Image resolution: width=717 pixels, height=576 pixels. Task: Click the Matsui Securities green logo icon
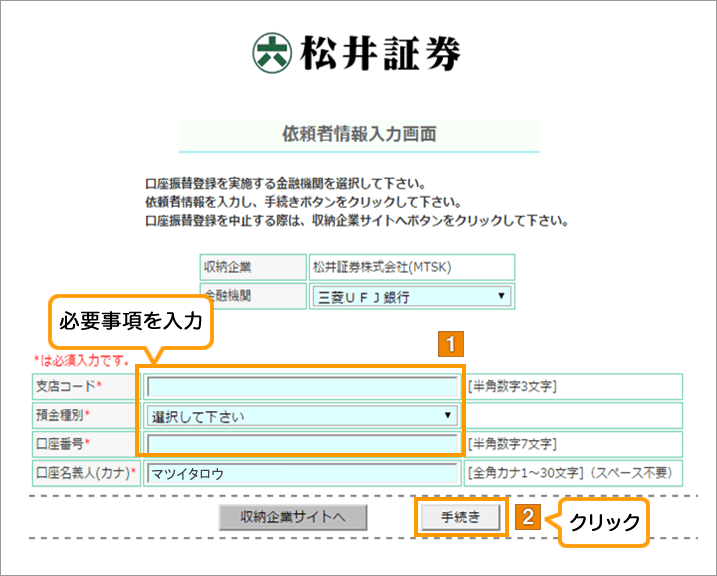(x=272, y=53)
